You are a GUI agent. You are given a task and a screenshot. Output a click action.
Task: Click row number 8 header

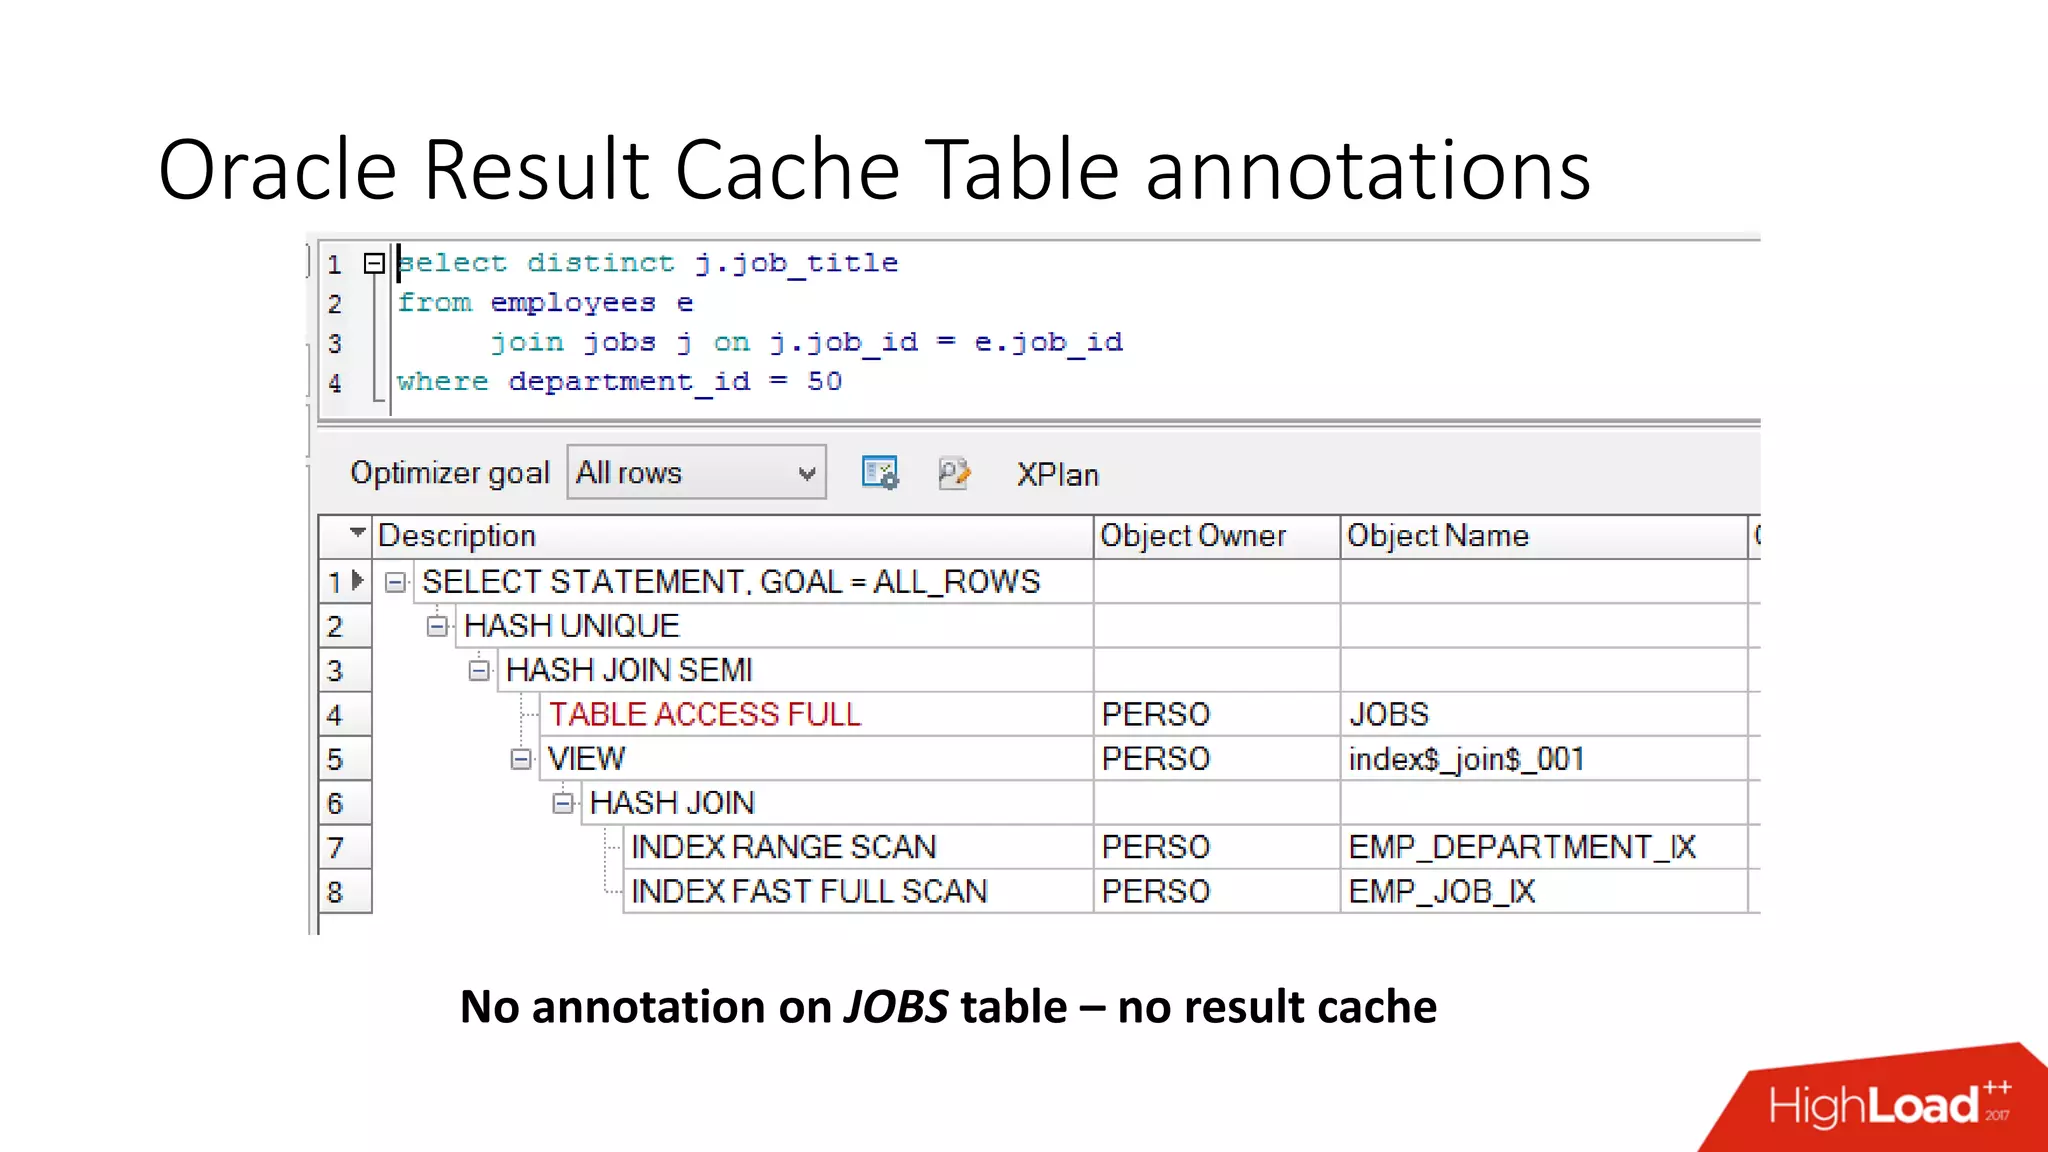pos(345,891)
